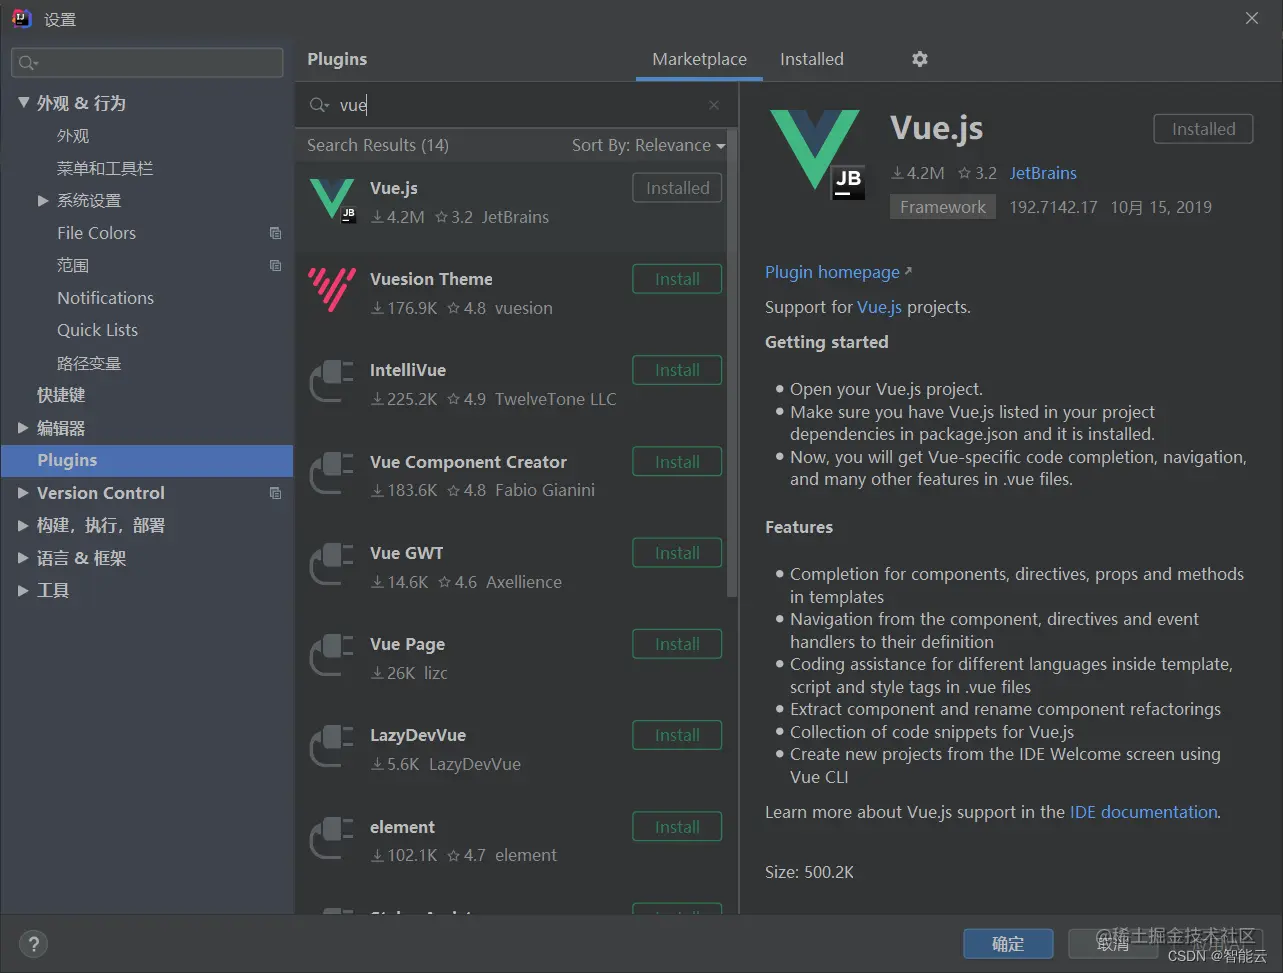
Task: Click the plugins settings gear icon
Action: (x=920, y=59)
